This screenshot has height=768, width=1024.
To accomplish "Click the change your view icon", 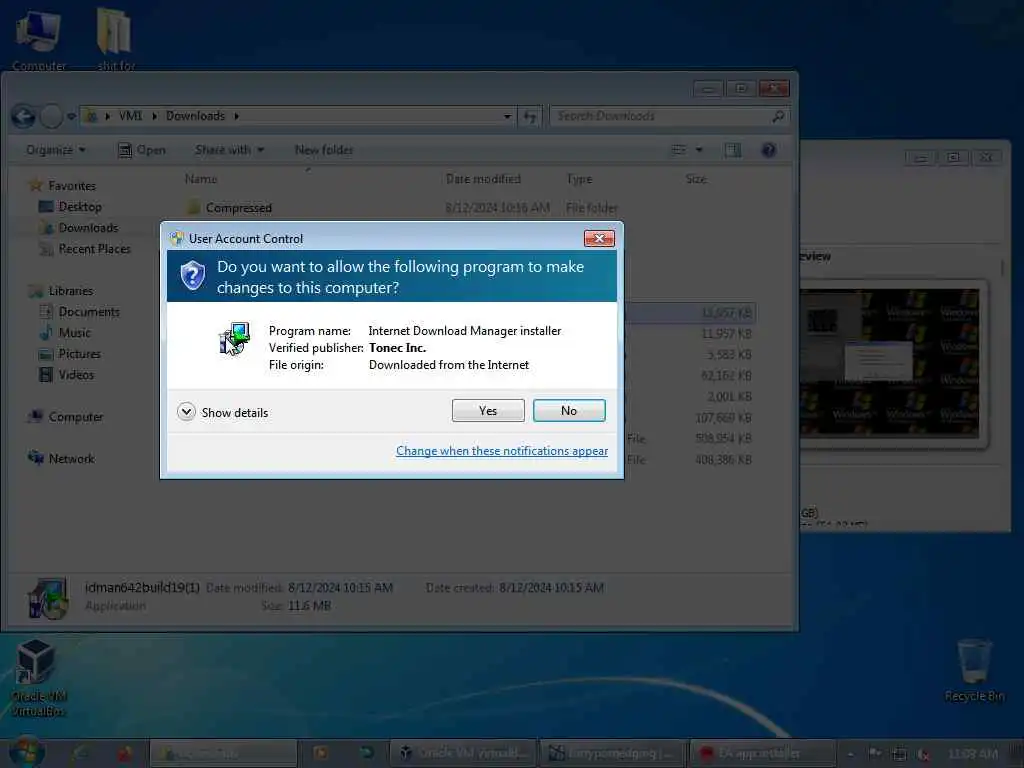I will [679, 150].
